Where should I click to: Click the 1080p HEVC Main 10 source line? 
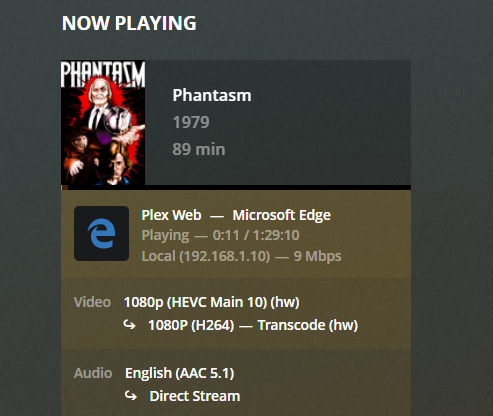(x=212, y=302)
